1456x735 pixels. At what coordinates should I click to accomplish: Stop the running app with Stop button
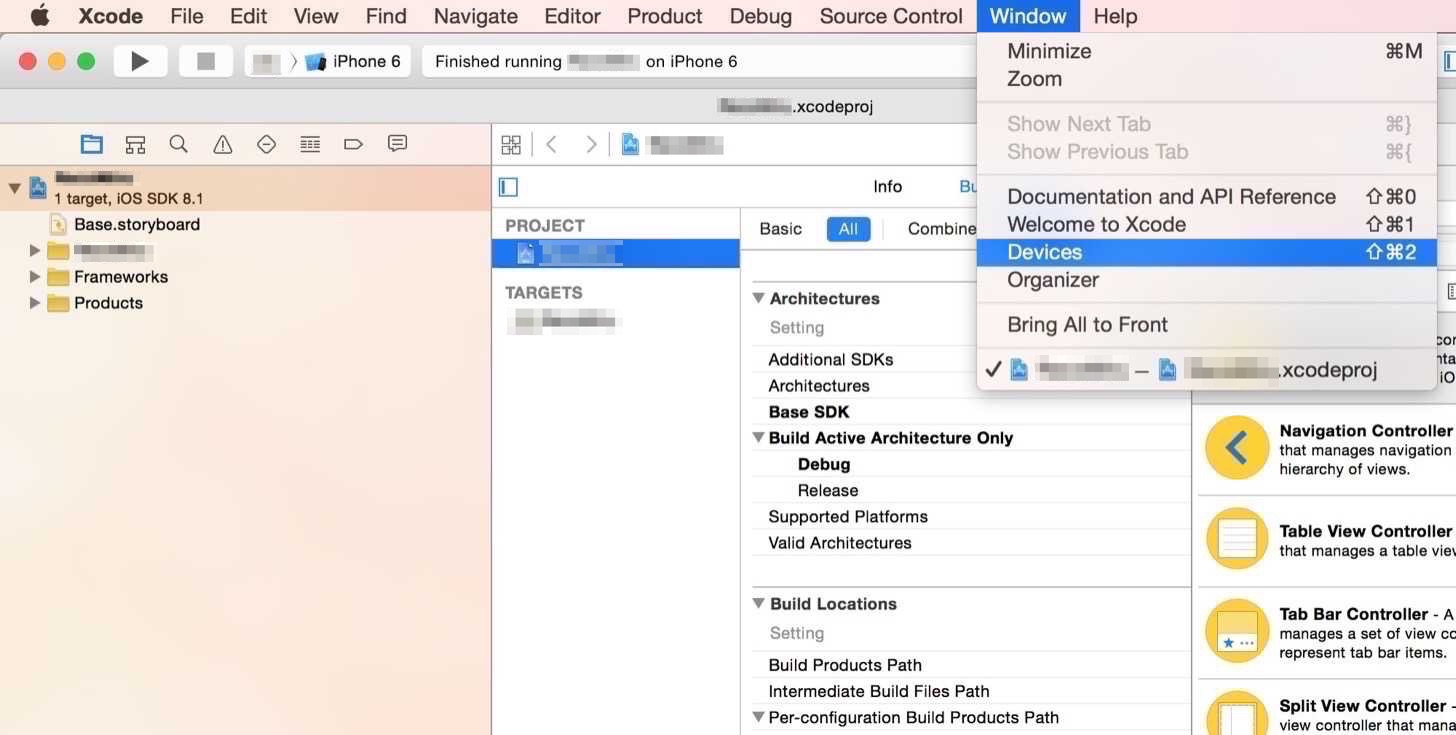point(206,61)
